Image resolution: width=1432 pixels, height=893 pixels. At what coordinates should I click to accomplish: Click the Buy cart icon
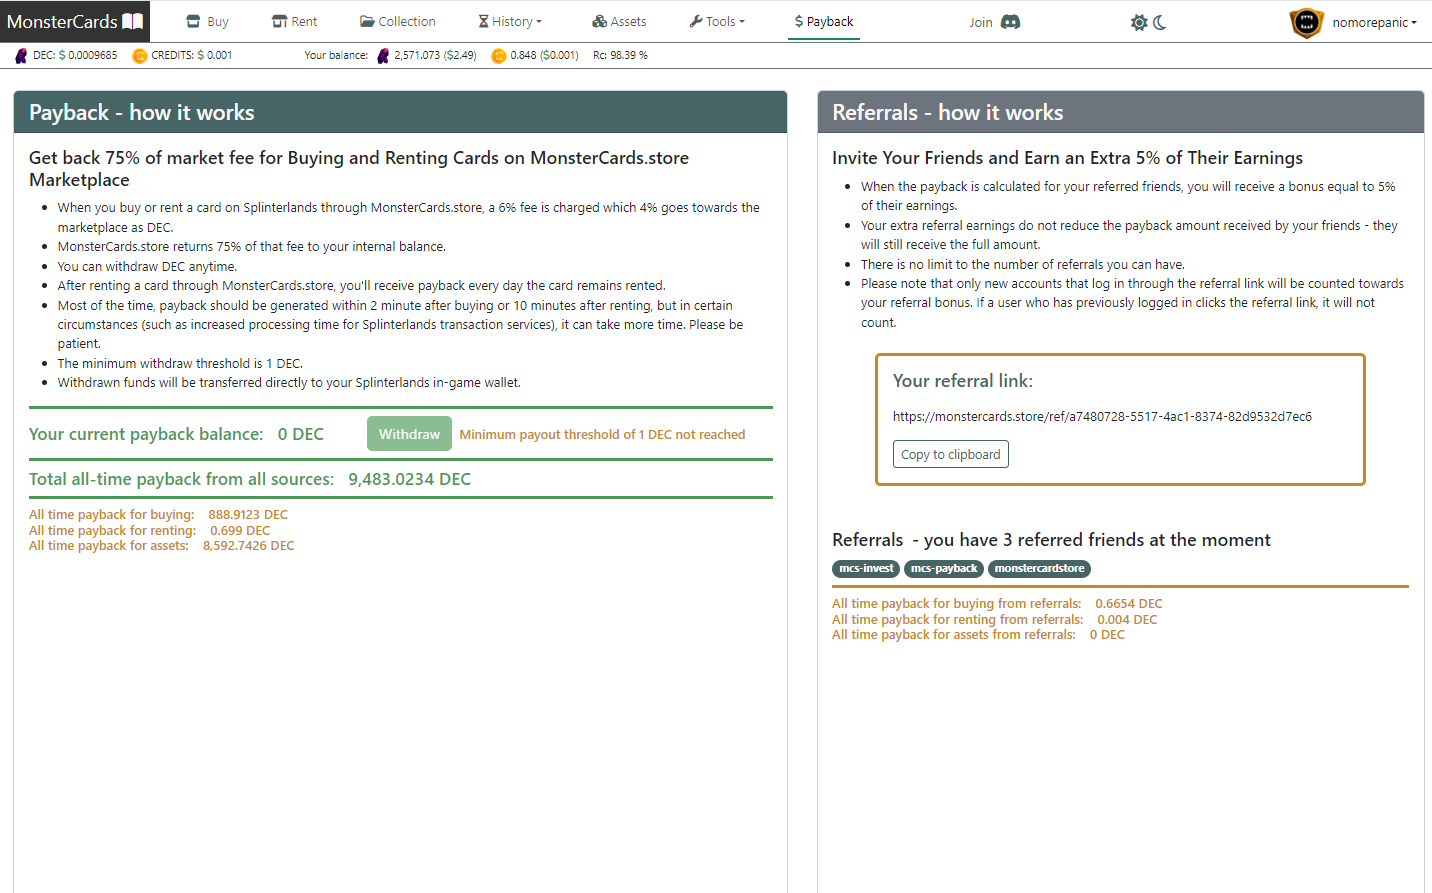click(194, 21)
